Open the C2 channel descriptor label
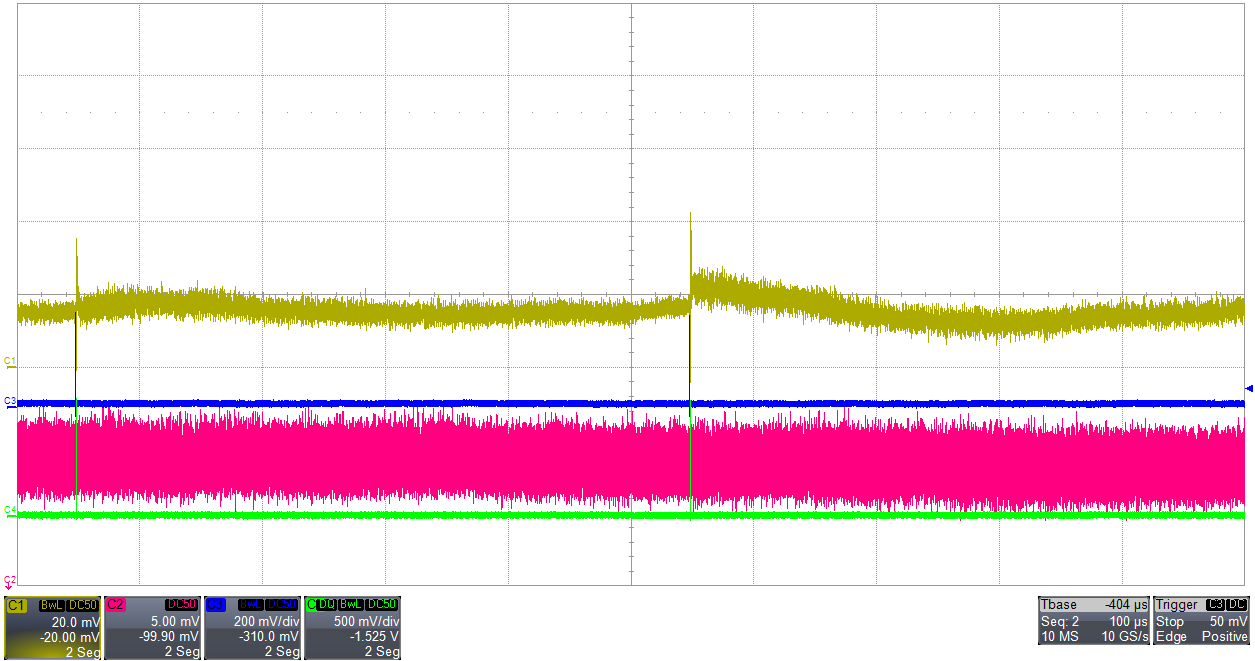Image resolution: width=1255 pixels, height=661 pixels. coord(116,605)
